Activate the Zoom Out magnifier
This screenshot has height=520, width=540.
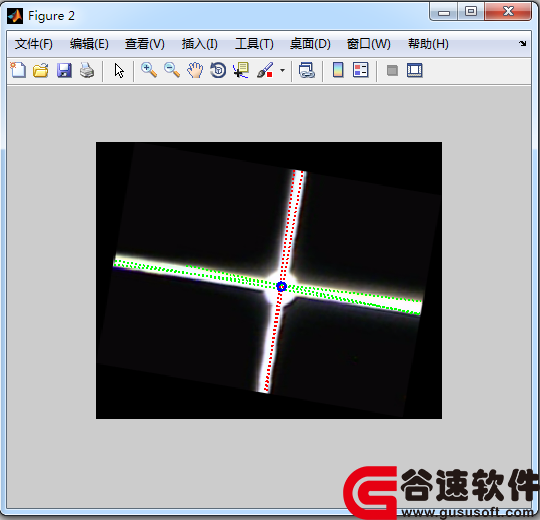click(172, 70)
